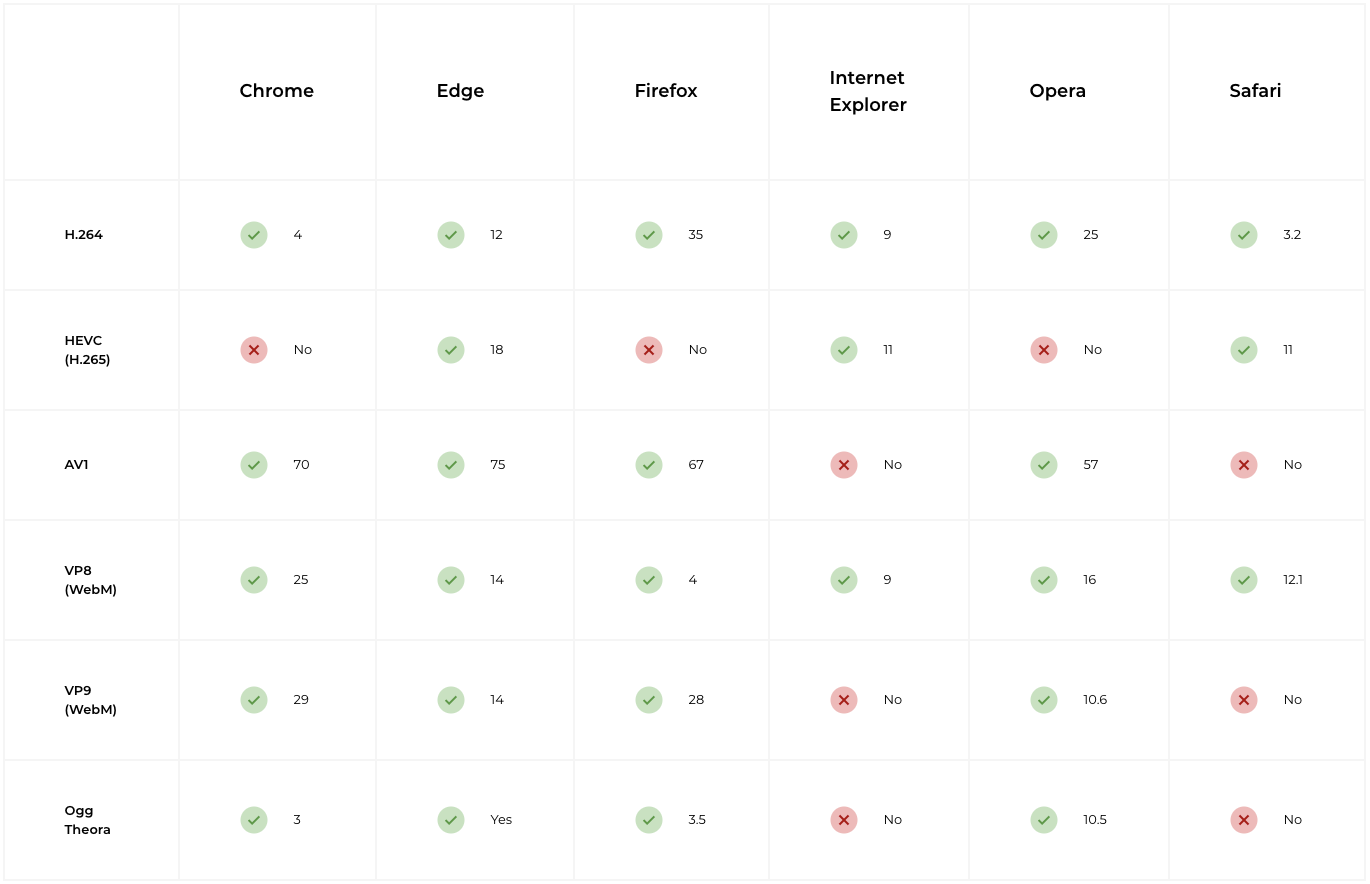
Task: Click the green check for AV1 Edge
Action: coord(451,465)
